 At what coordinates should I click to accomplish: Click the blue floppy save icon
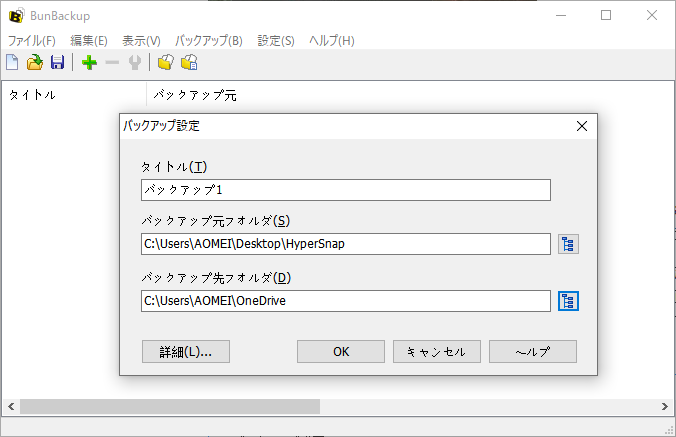tap(57, 63)
